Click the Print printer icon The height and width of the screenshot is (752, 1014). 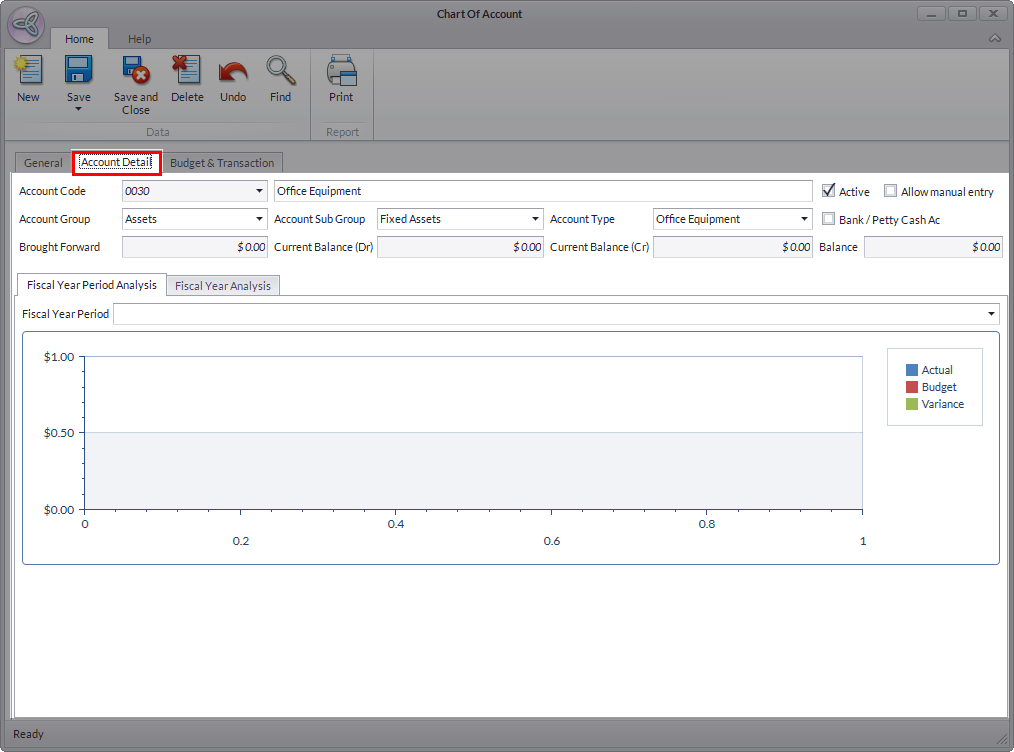coord(341,71)
